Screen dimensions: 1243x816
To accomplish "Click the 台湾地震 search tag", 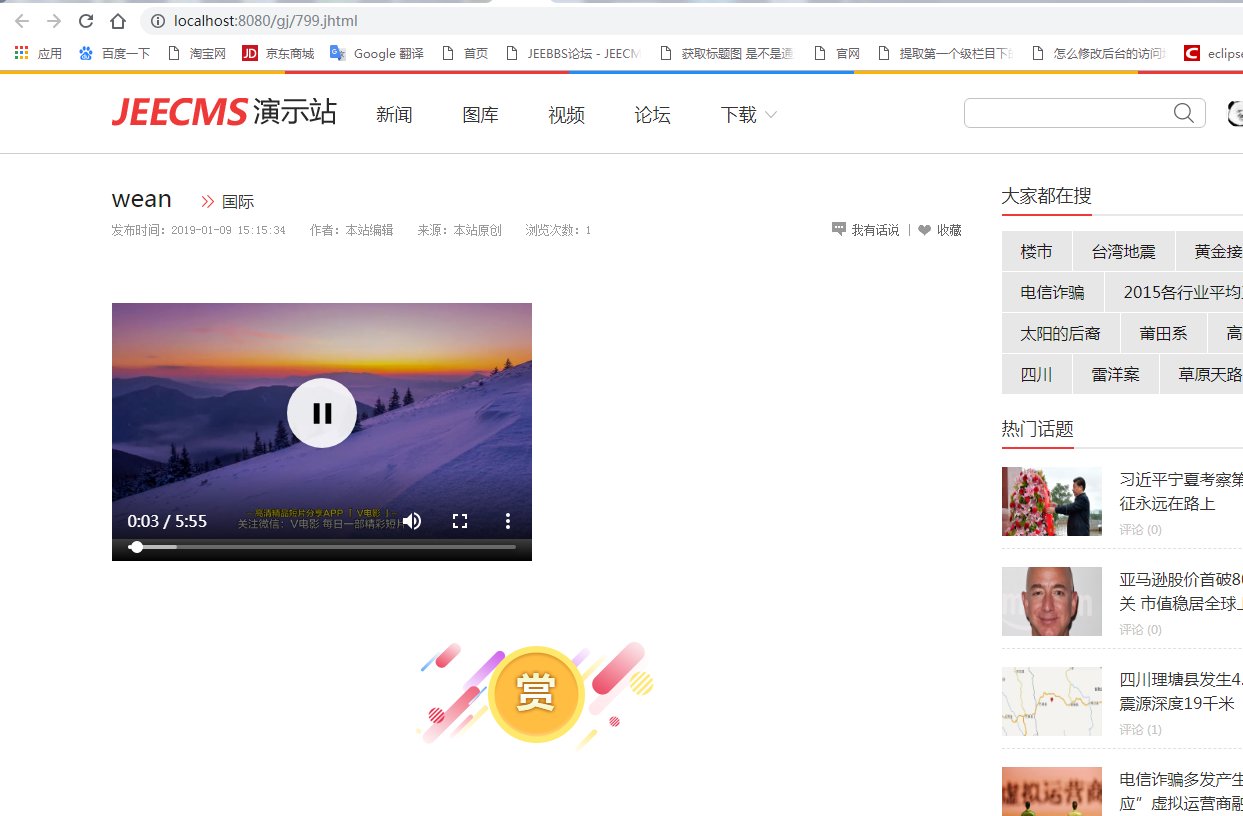I will click(1123, 251).
